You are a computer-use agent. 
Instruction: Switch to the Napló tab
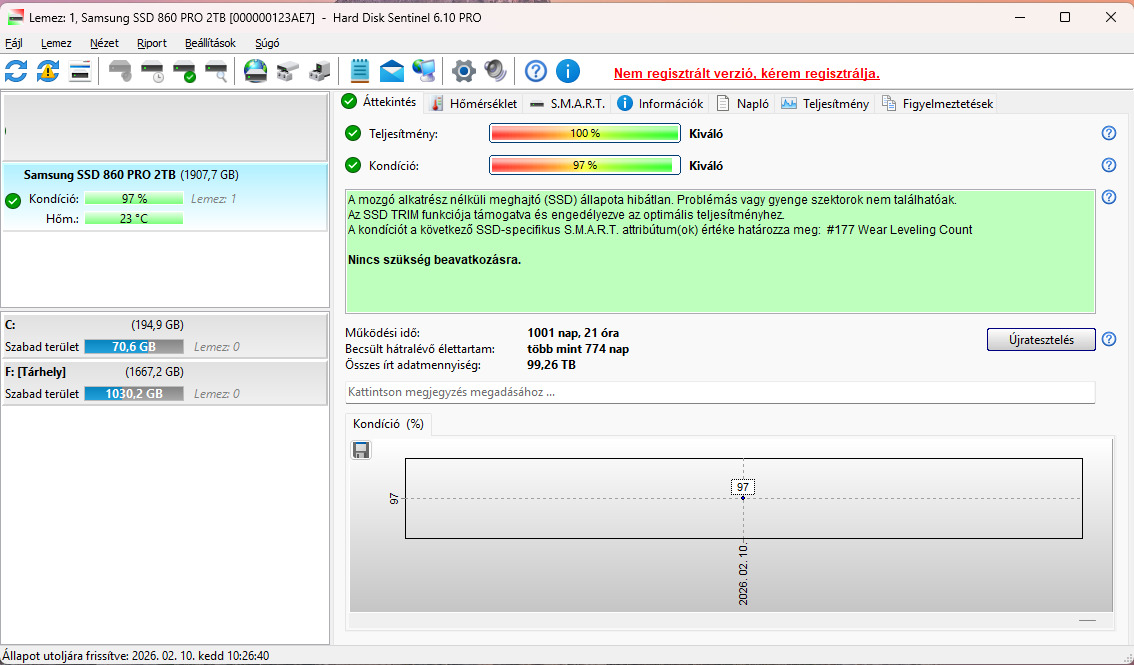(x=742, y=103)
